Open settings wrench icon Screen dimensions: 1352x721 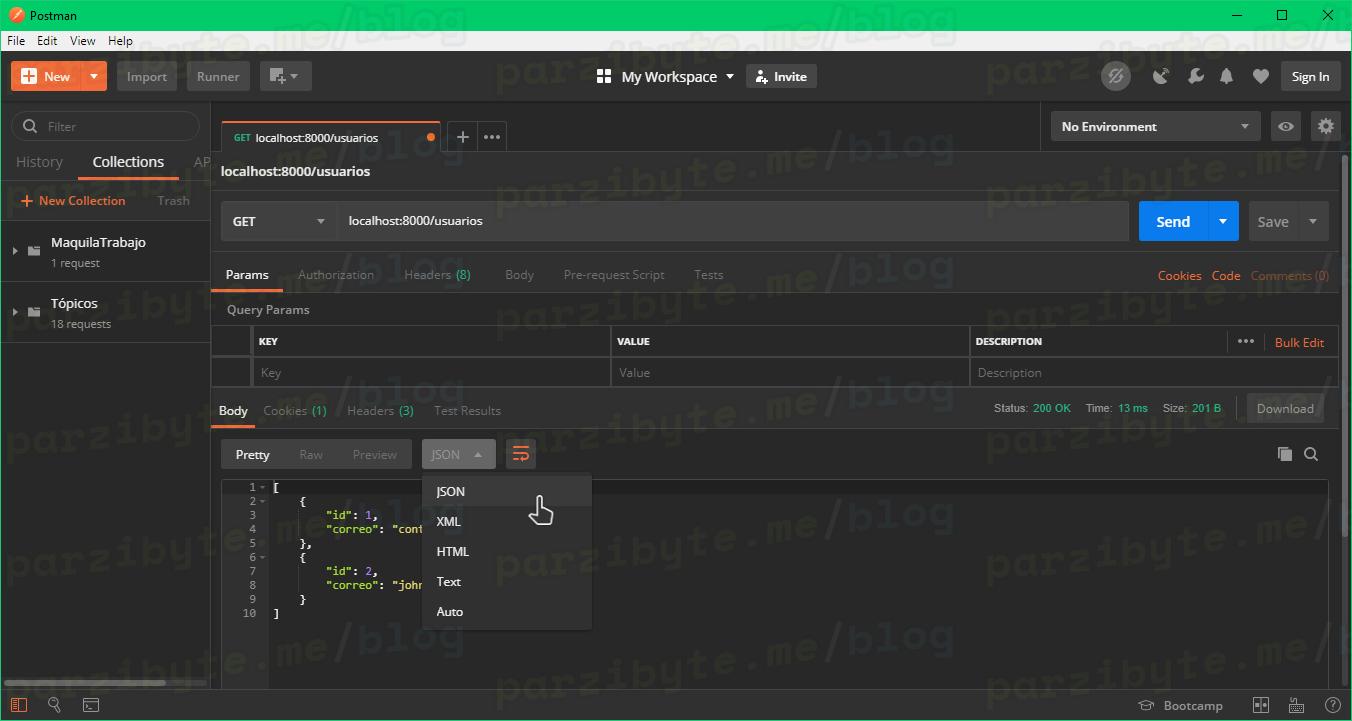pos(1195,76)
